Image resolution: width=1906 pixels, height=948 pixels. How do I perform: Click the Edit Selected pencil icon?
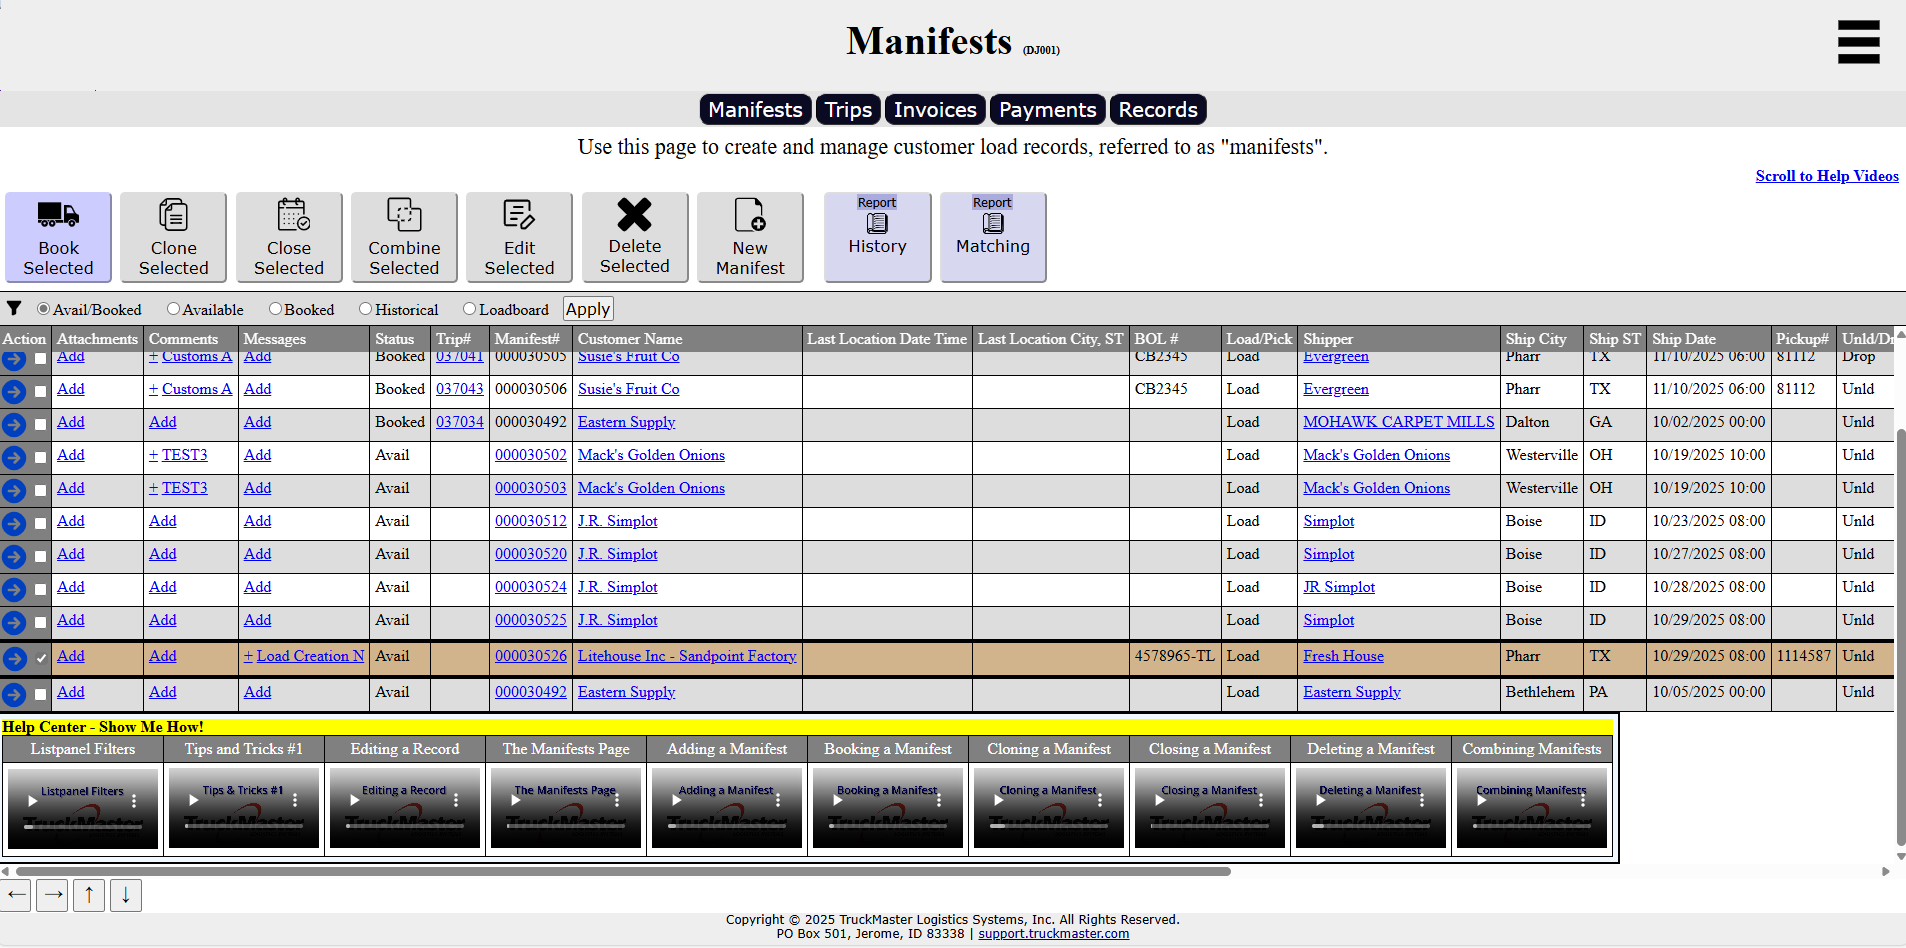[x=519, y=215]
